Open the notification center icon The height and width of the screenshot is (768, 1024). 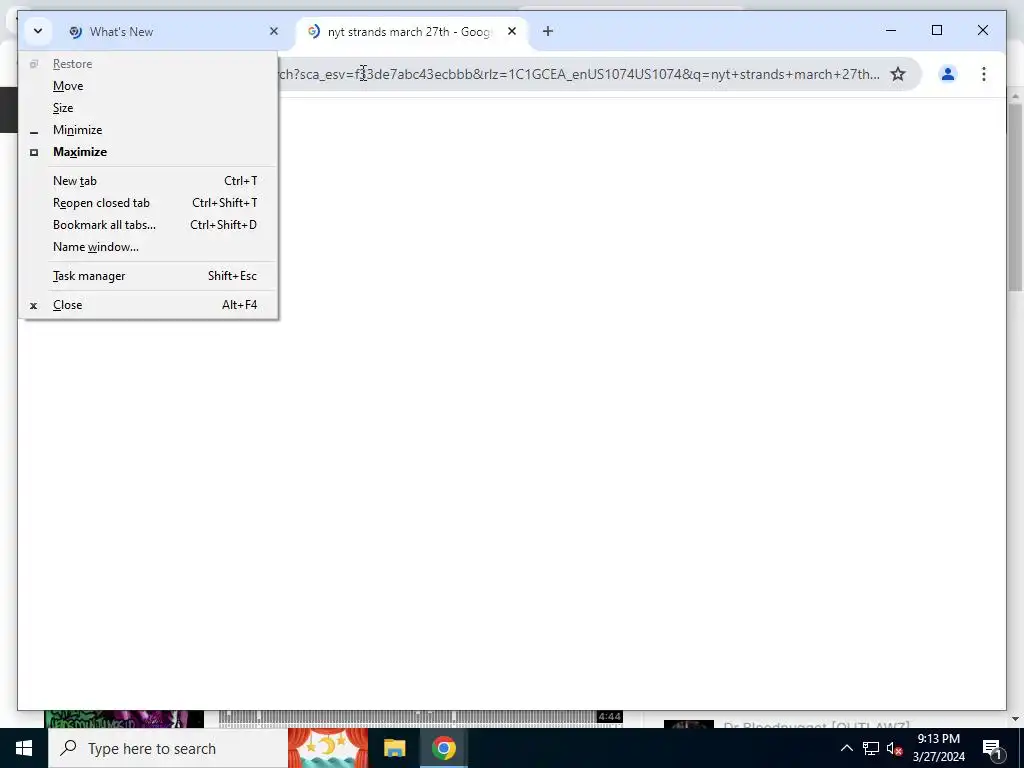pyautogui.click(x=992, y=748)
